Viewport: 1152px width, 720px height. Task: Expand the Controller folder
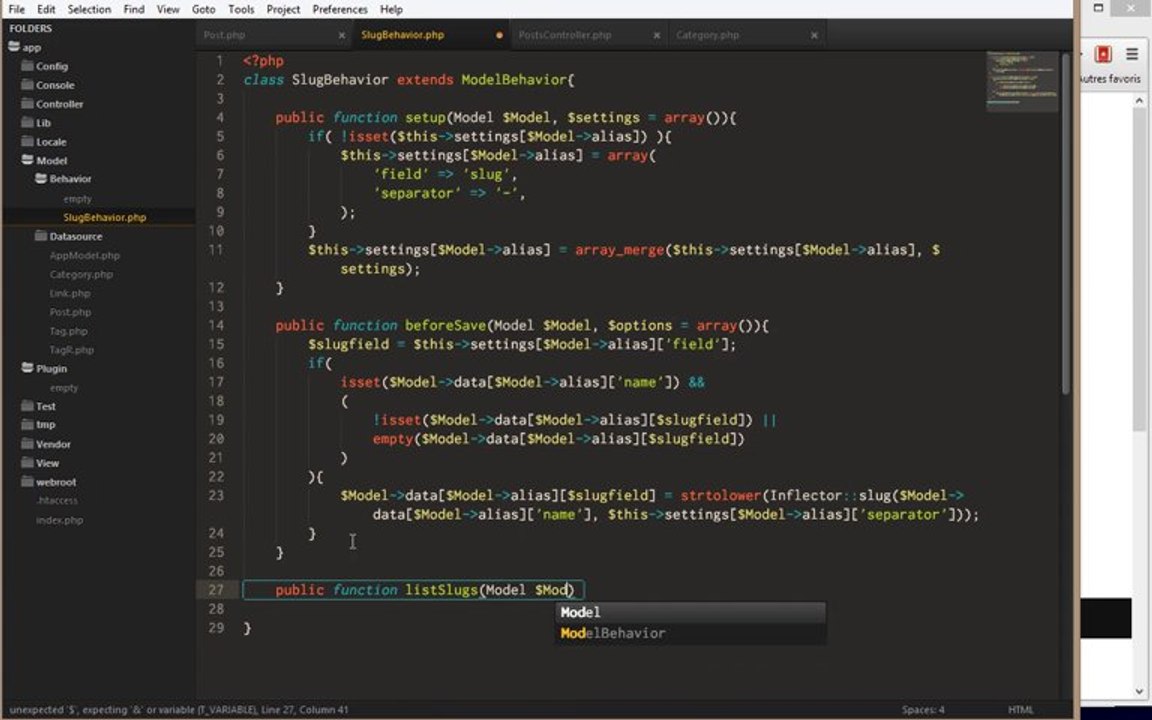pos(52,104)
